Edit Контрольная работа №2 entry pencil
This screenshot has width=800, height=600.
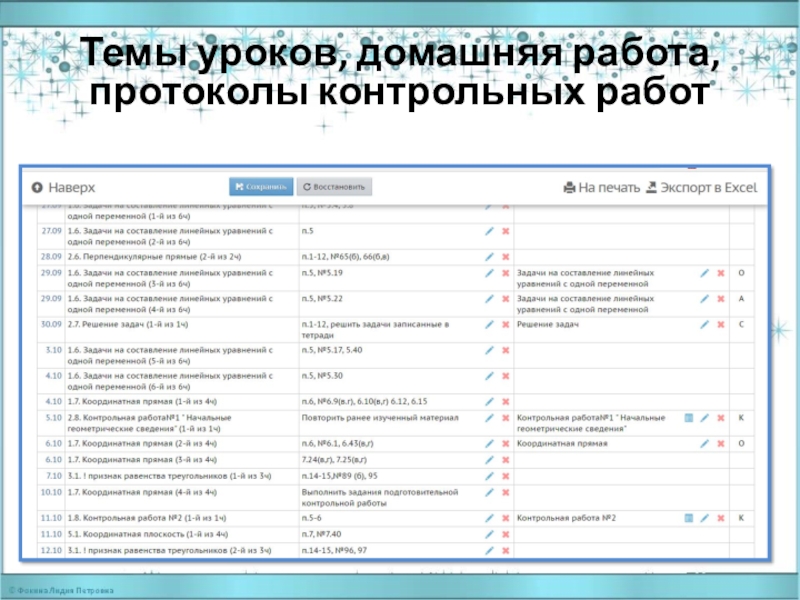pos(704,518)
